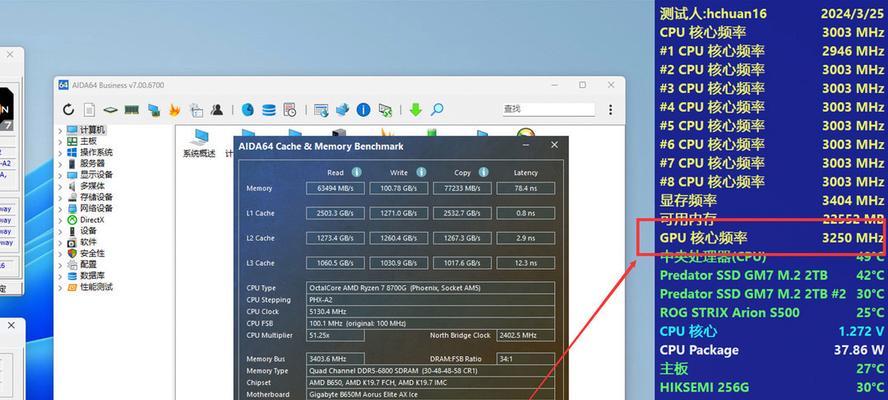Viewport: 888px width, 400px height.
Task: Select 主板 in the tree
Action: click(88, 142)
